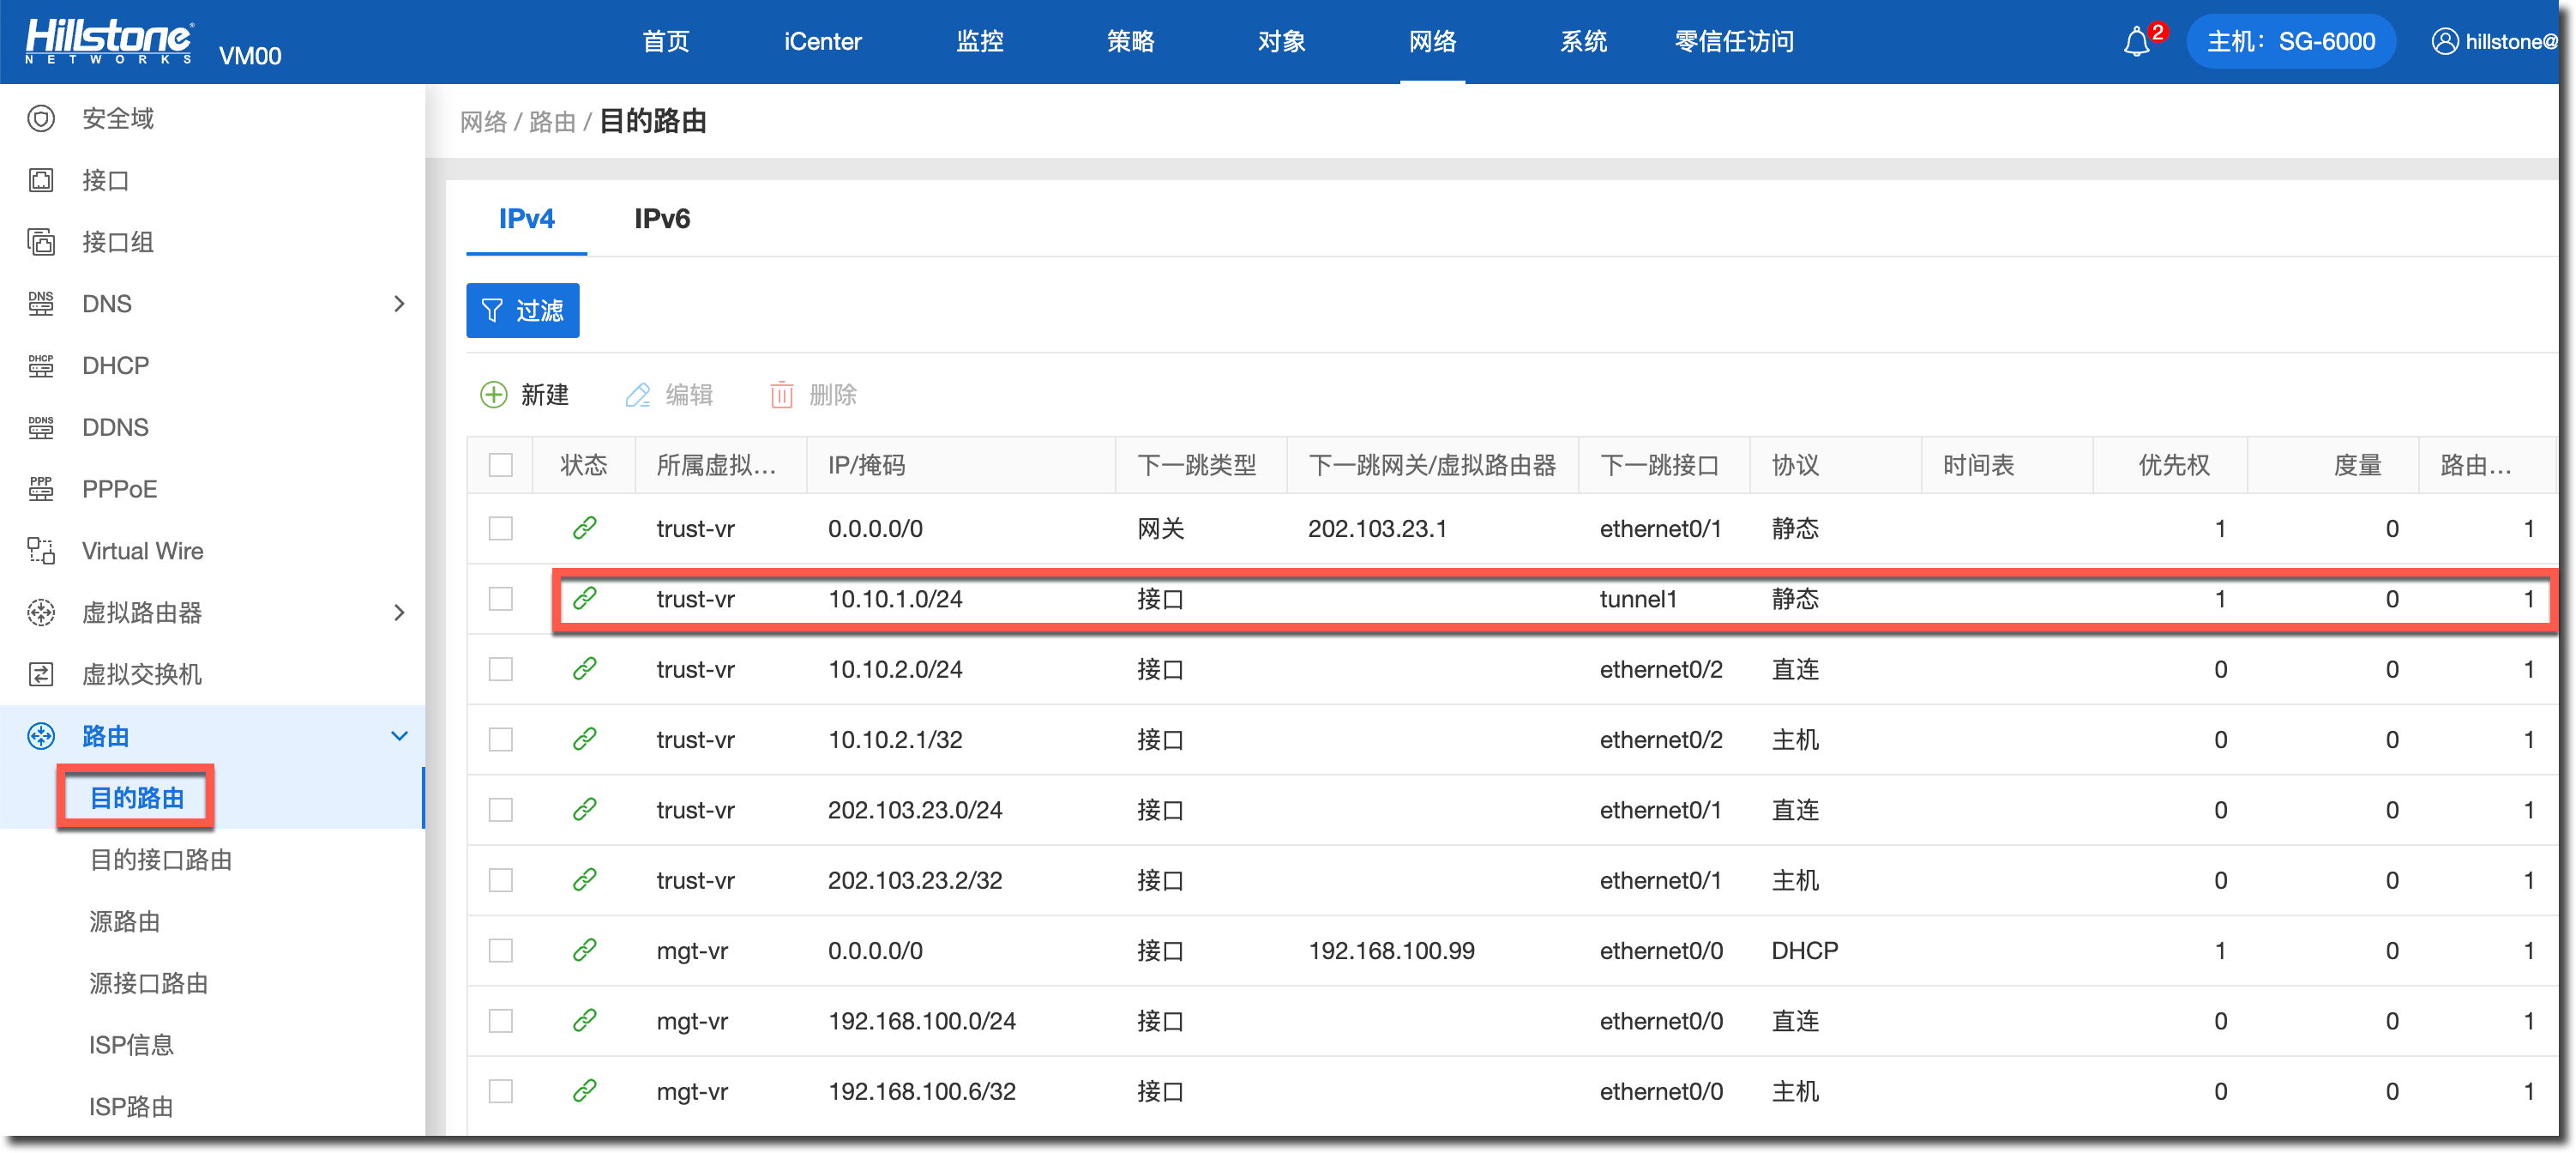Click the pencil Edit icon in toolbar
The image size is (2576, 1153).
tap(637, 395)
